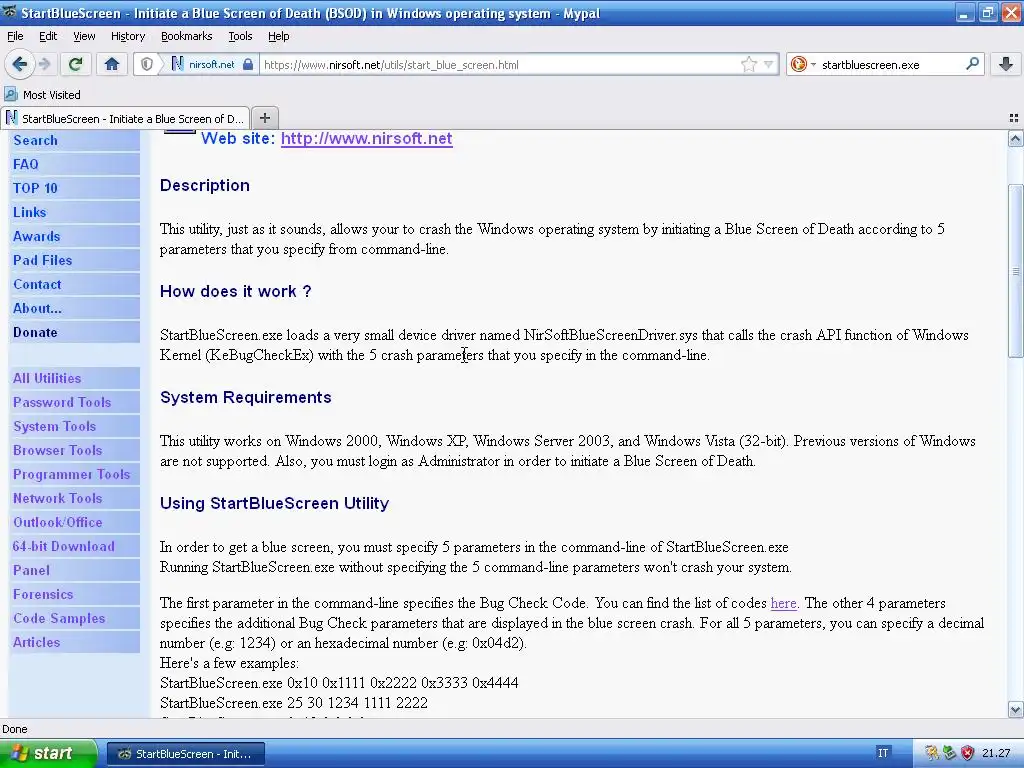
Task: Open the Tools menu
Action: (x=240, y=36)
